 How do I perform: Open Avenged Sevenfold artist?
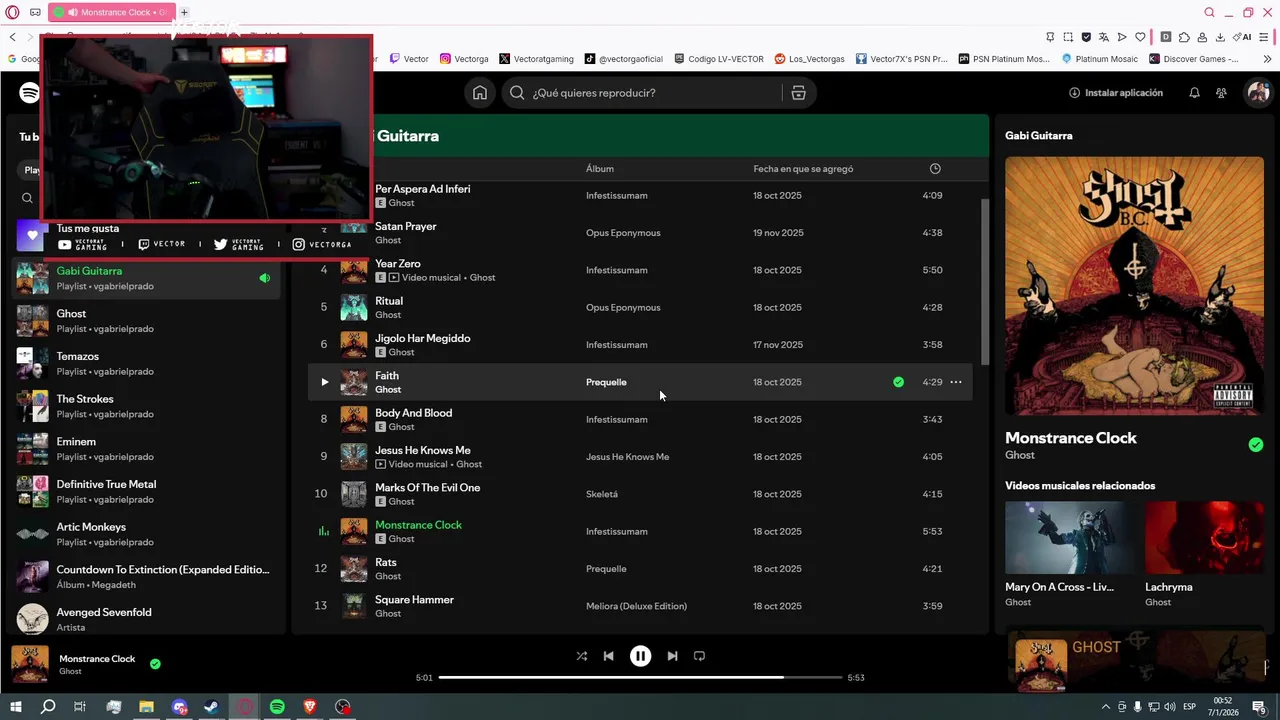click(146, 620)
